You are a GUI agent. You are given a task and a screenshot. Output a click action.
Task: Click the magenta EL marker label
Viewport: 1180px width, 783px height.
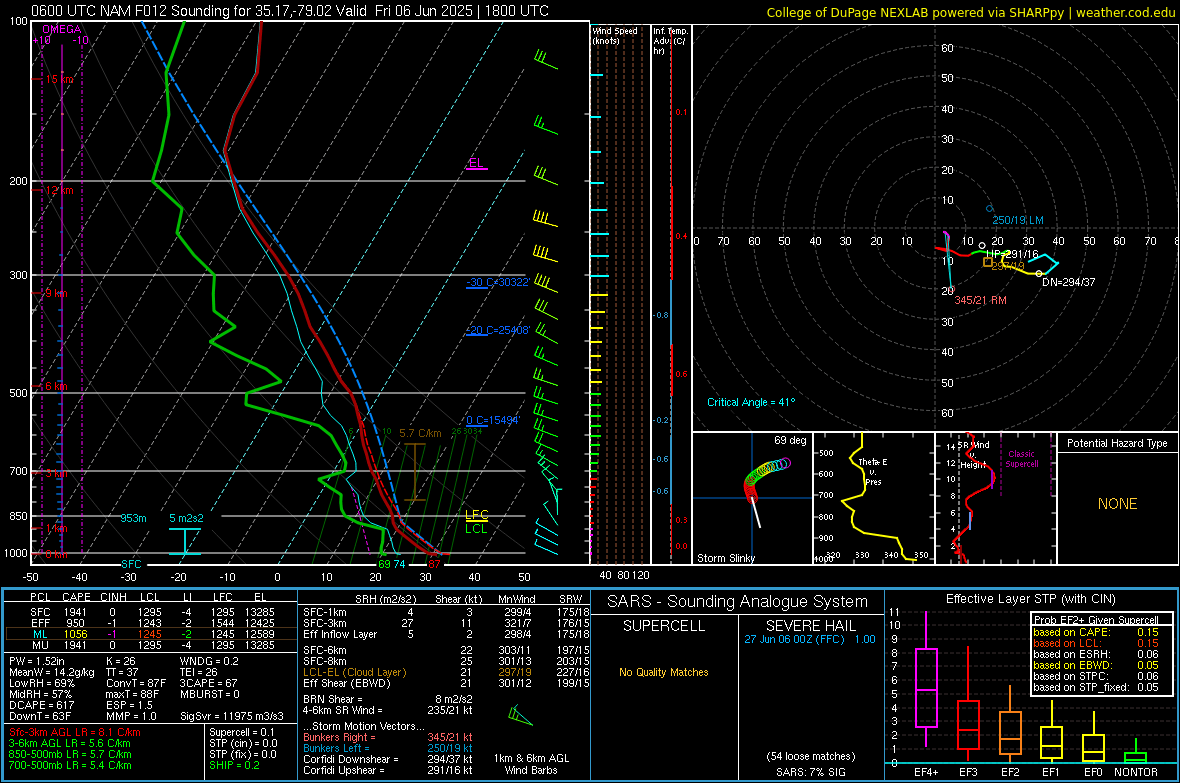point(476,163)
